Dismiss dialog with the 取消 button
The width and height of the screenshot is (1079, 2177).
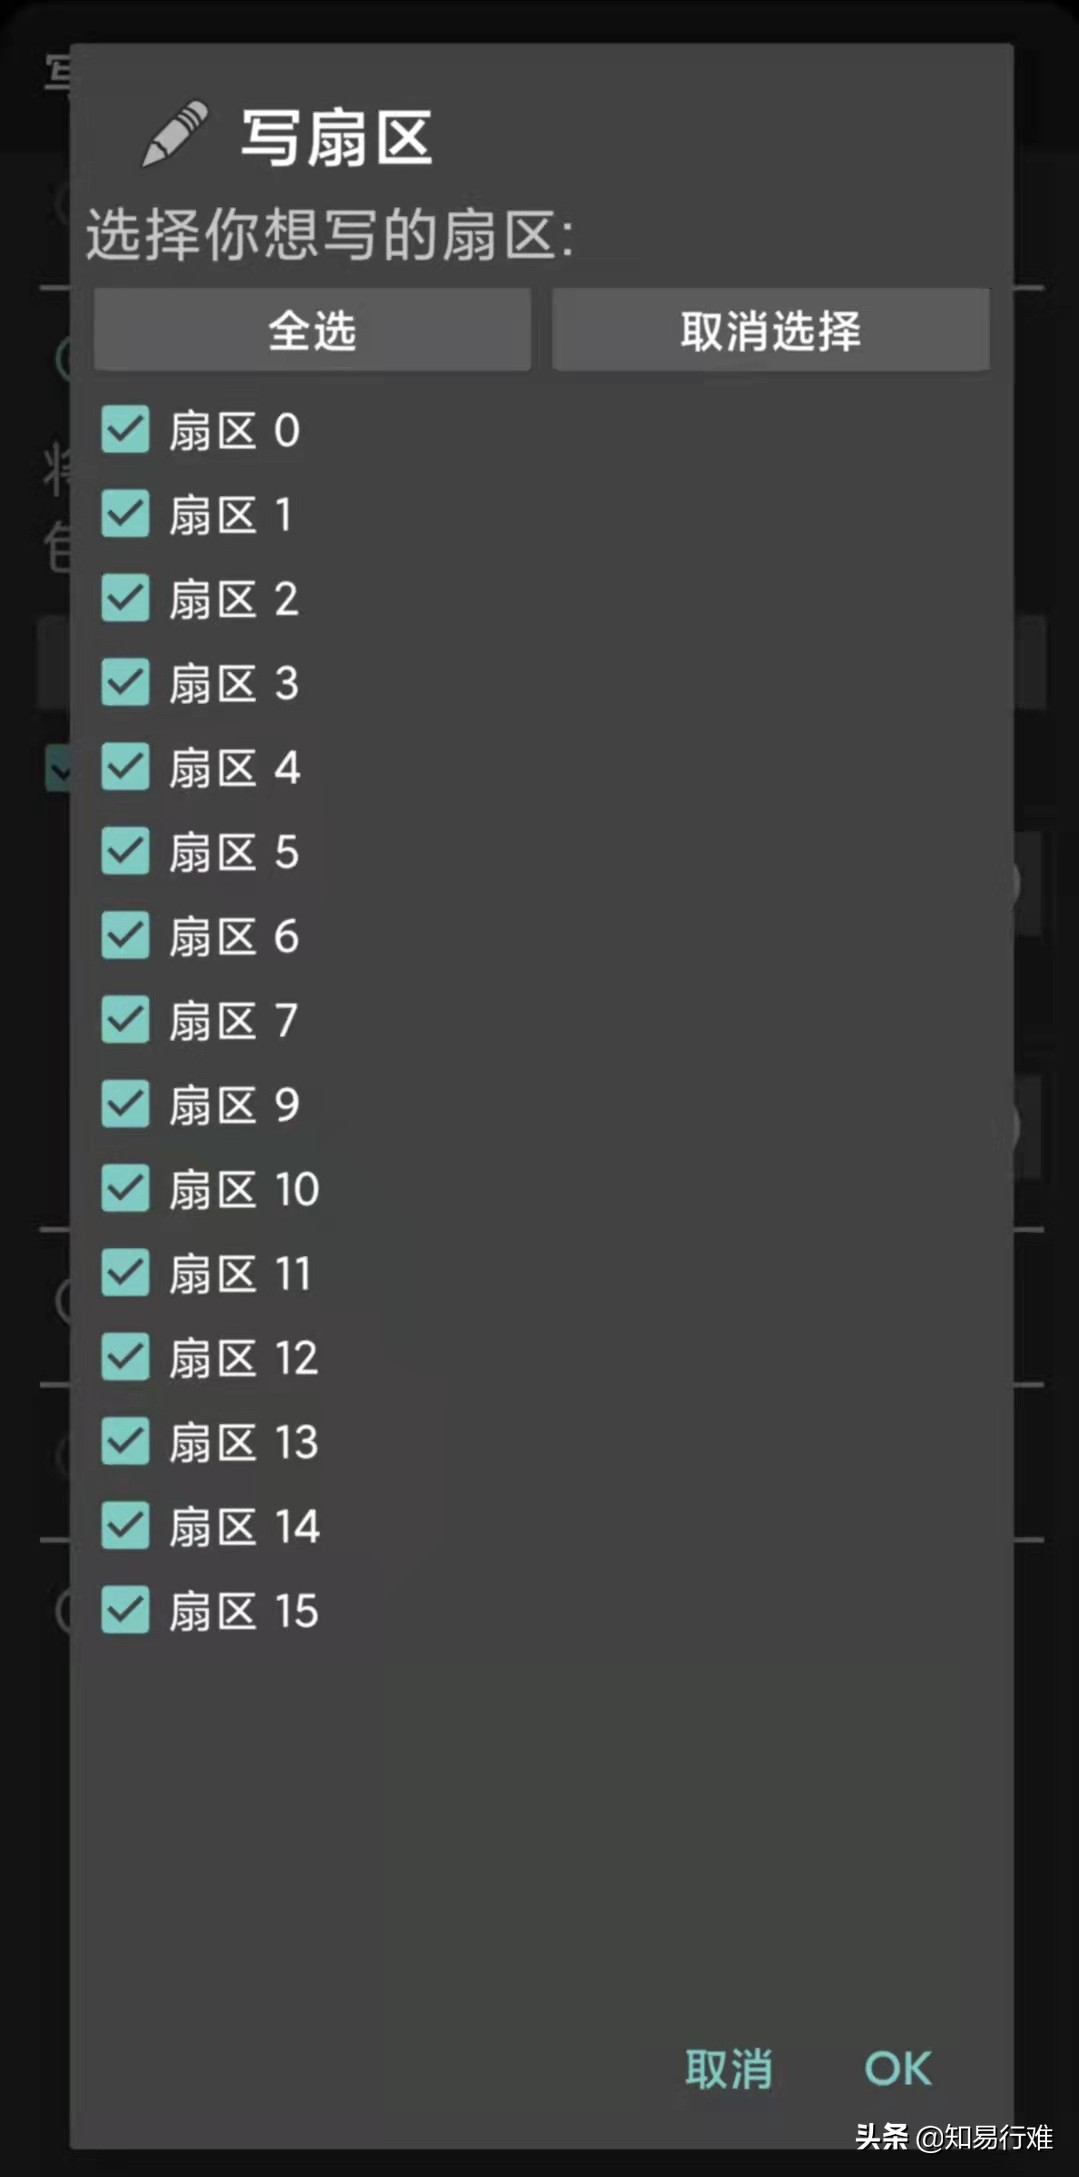729,2069
